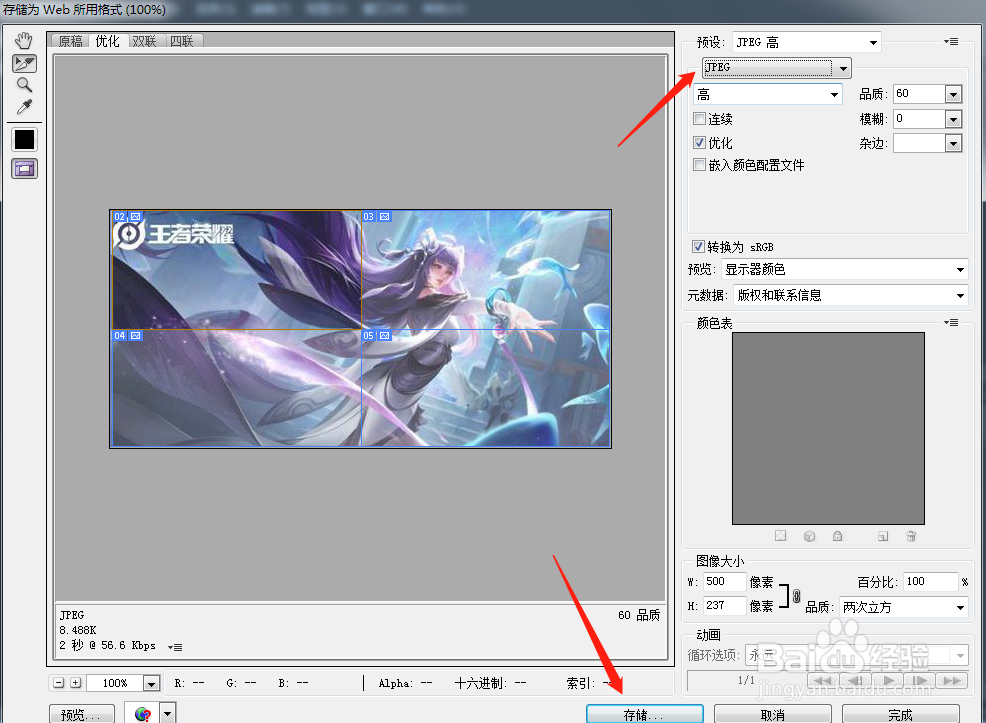Switch to the 优化 tab
986x723 pixels.
click(107, 41)
